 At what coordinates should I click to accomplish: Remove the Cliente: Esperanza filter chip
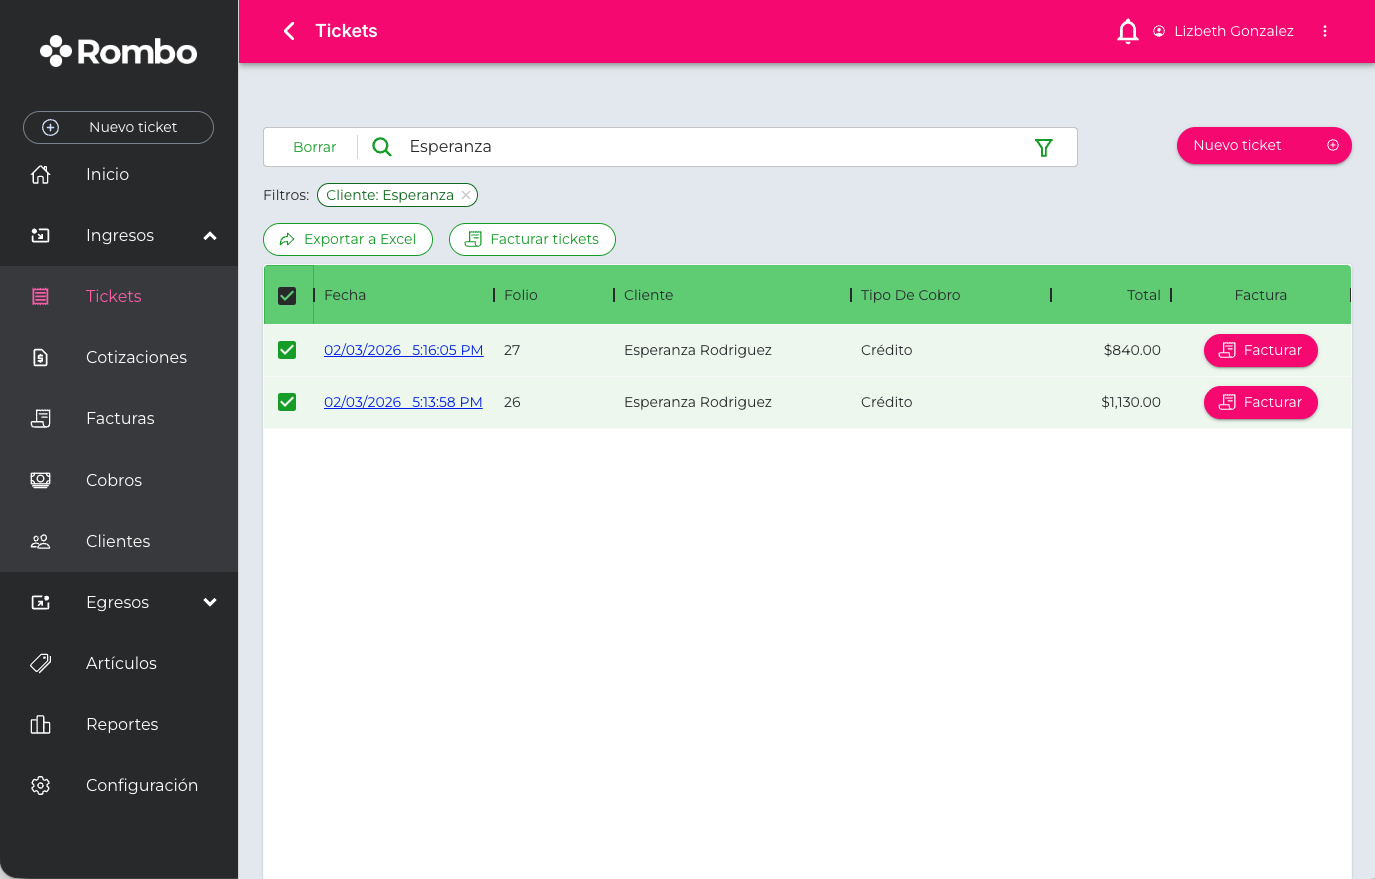pyautogui.click(x=466, y=195)
